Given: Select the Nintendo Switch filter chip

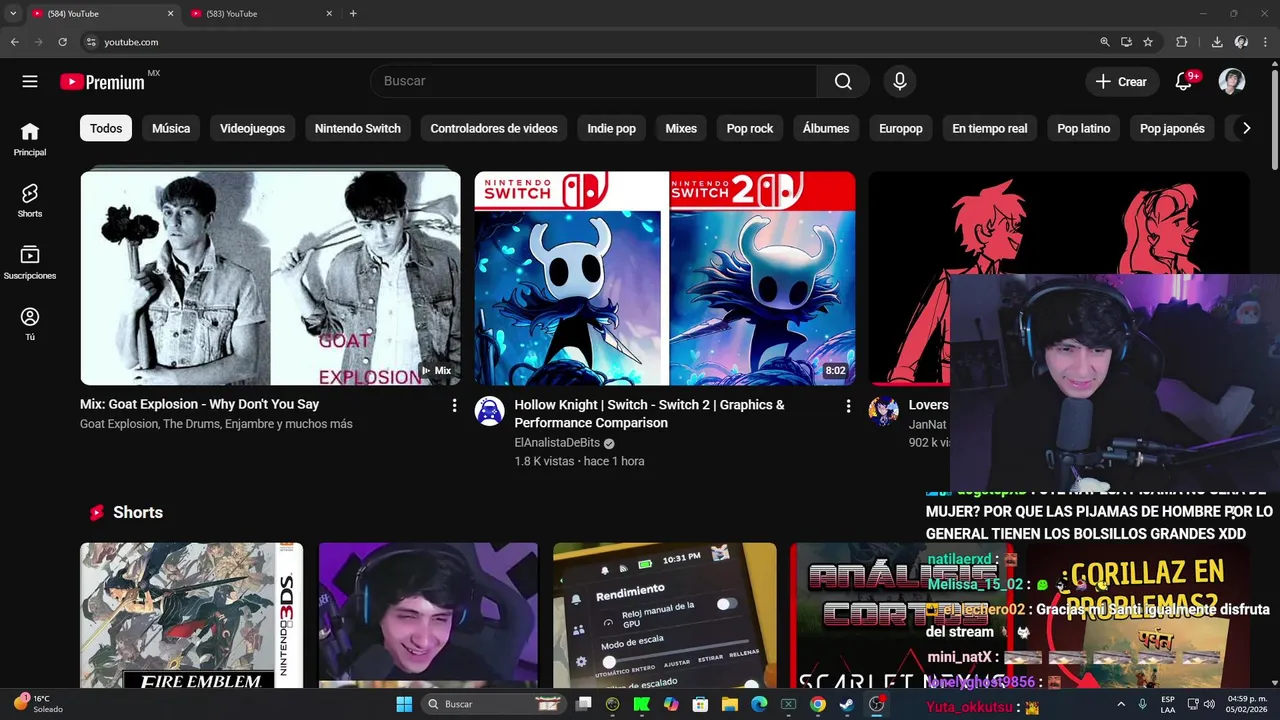Looking at the screenshot, I should tap(357, 128).
